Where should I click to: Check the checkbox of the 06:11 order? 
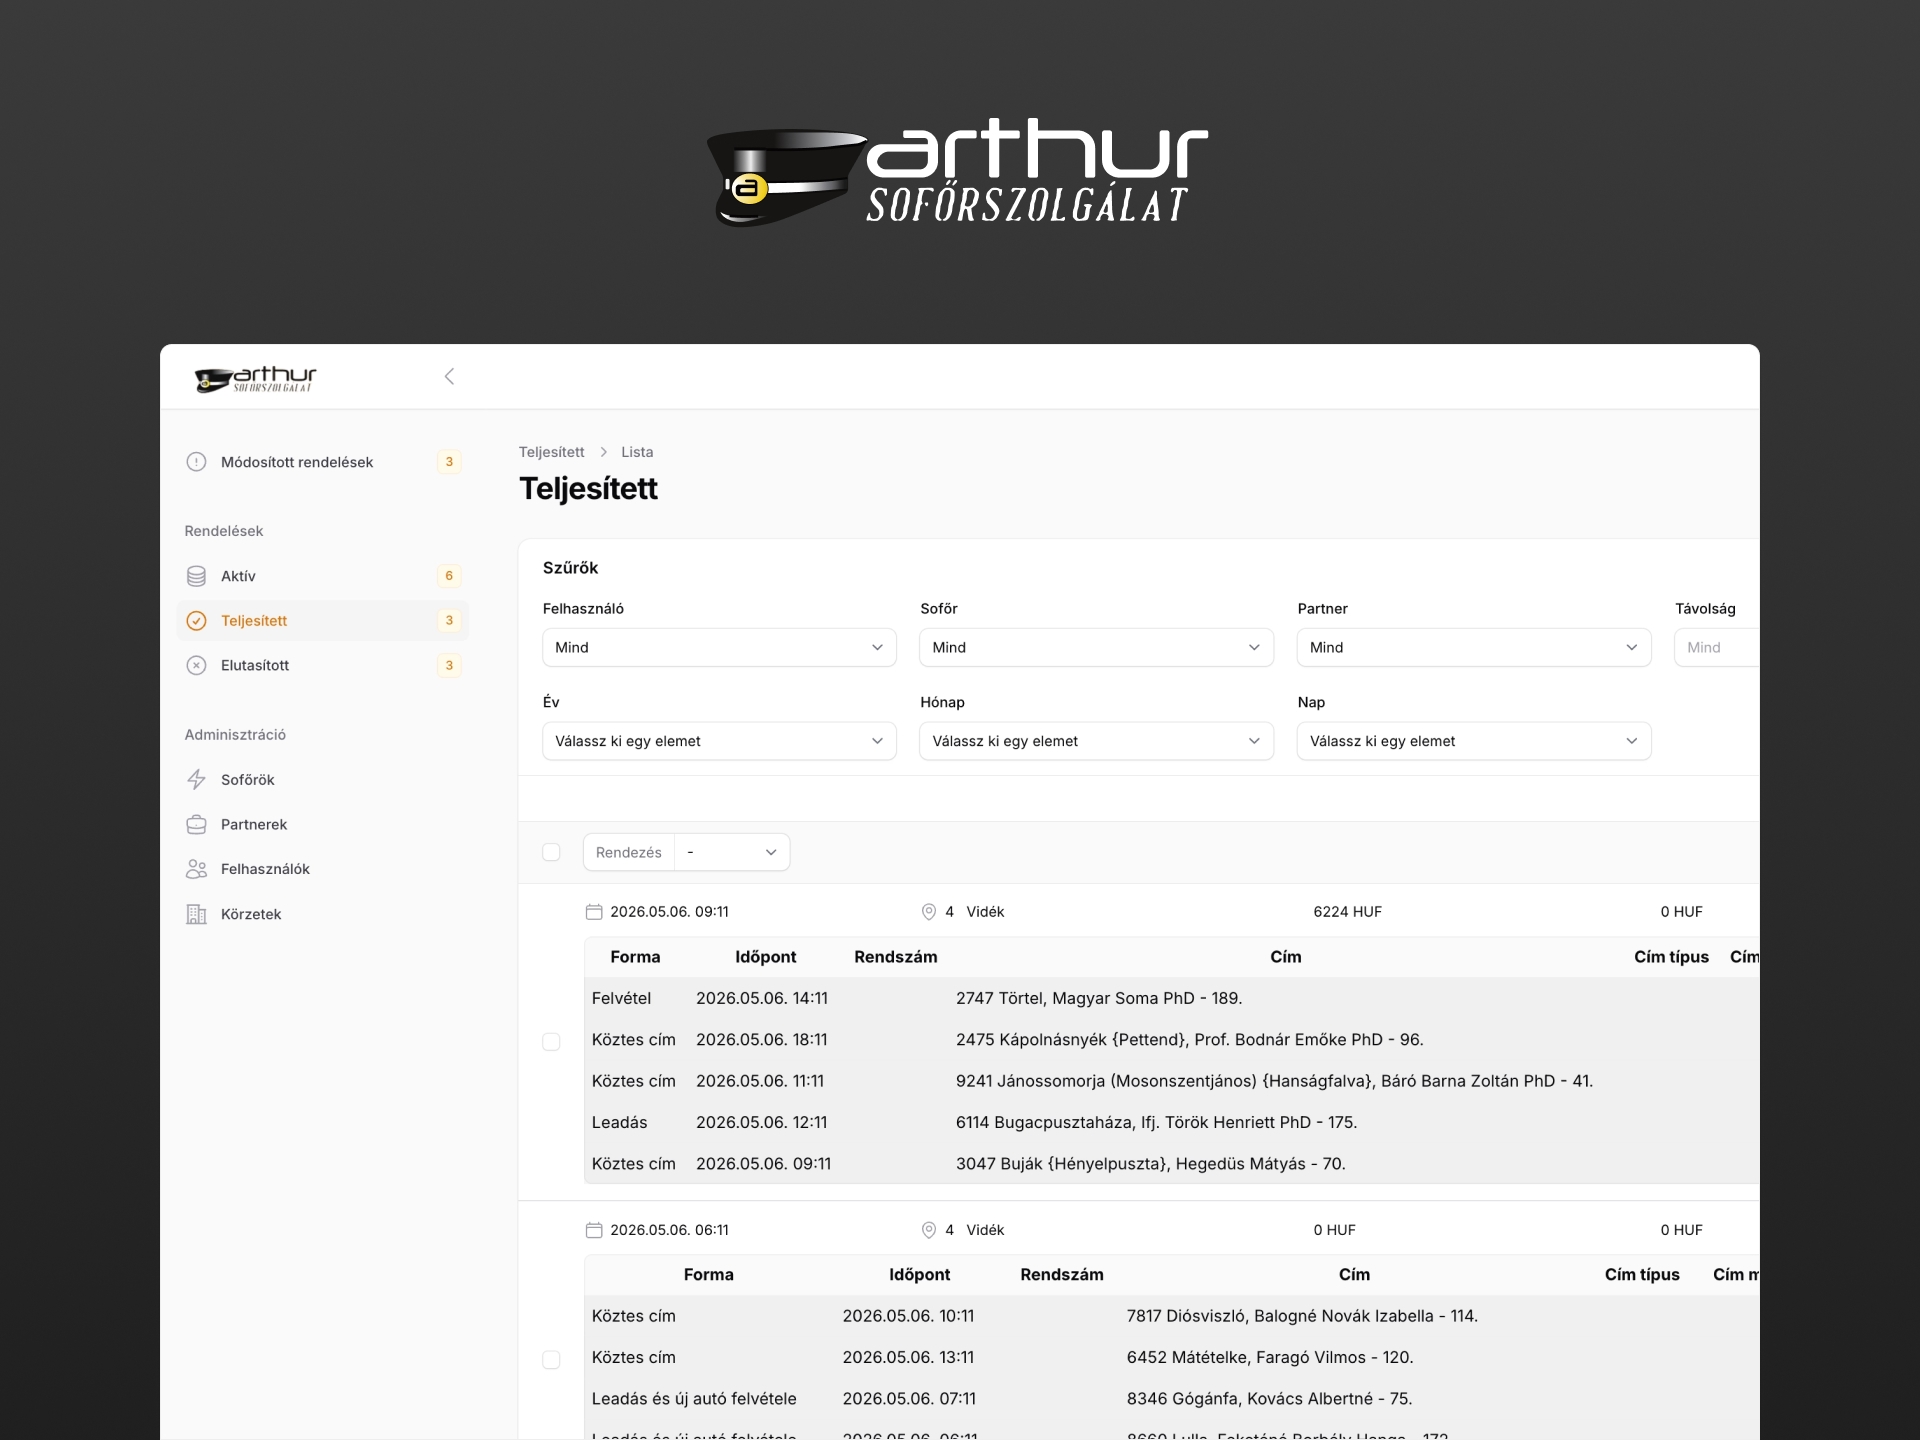click(x=551, y=1360)
